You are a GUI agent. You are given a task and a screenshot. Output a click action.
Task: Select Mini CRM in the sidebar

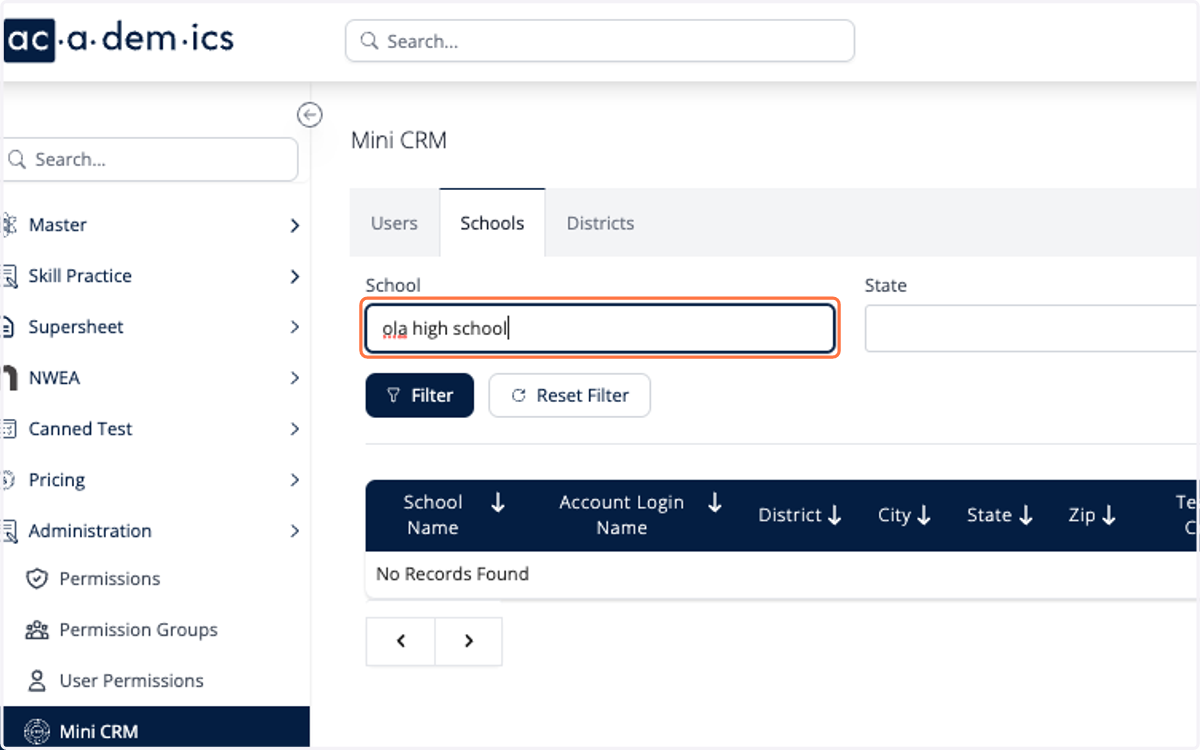[155, 730]
